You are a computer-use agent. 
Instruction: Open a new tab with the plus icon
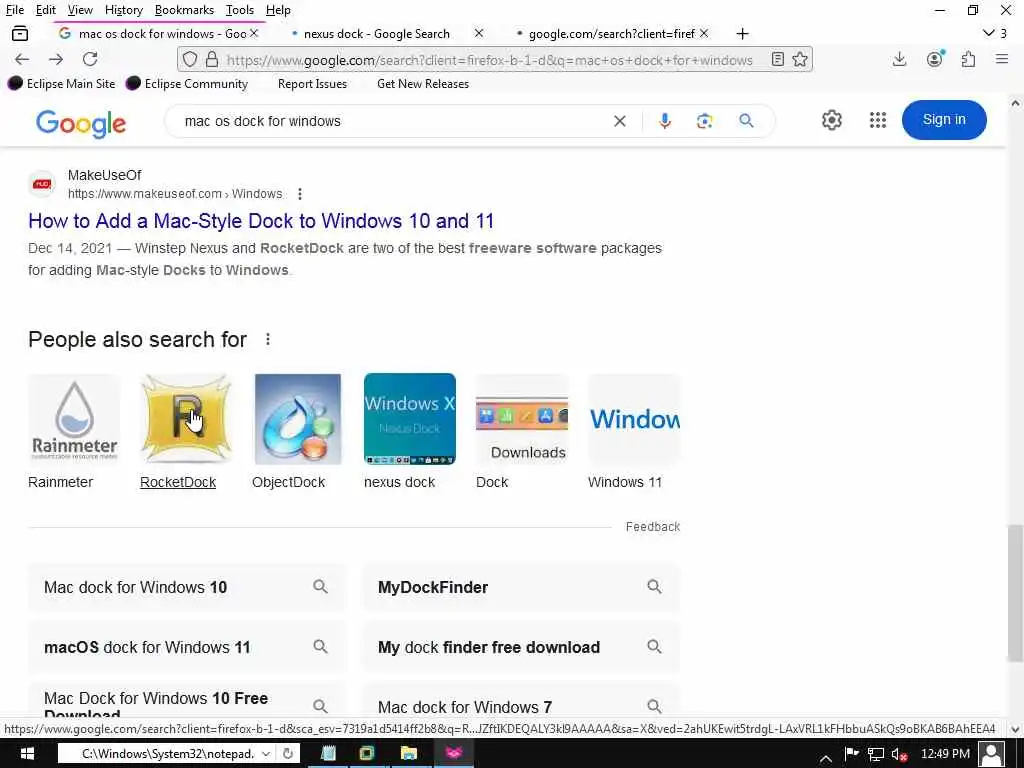(x=742, y=34)
